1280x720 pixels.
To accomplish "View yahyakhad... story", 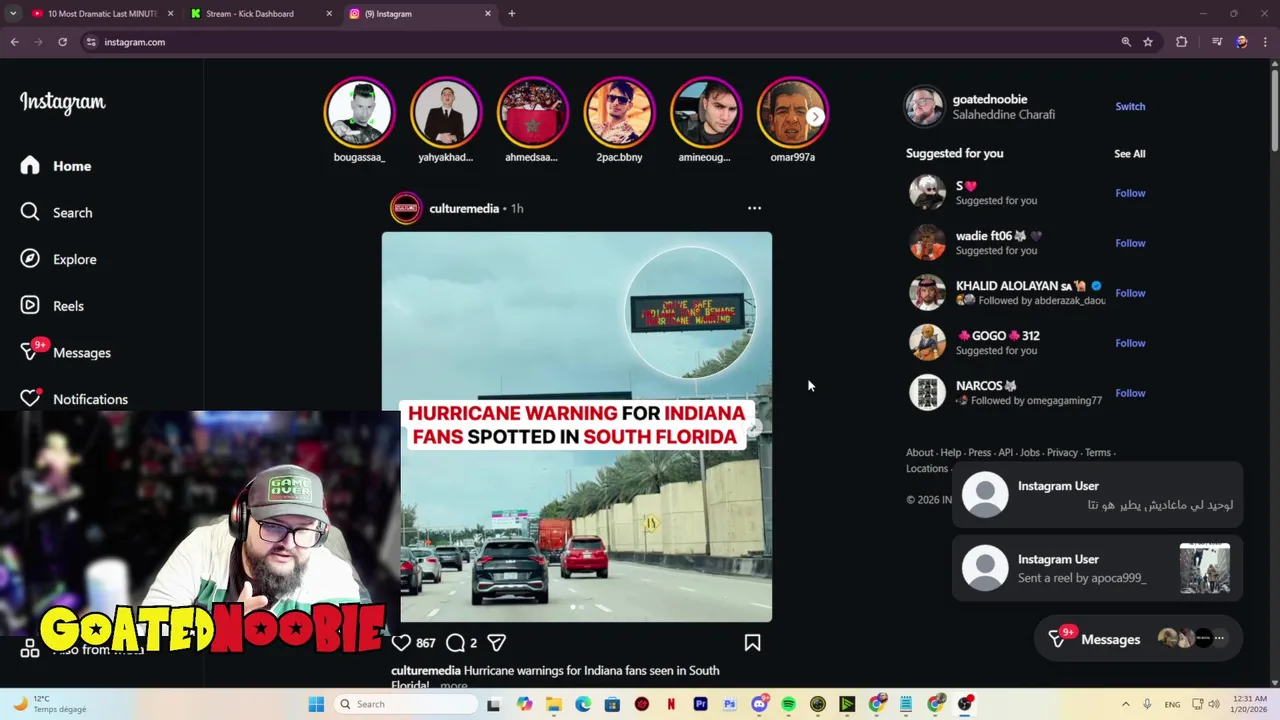I will [446, 112].
